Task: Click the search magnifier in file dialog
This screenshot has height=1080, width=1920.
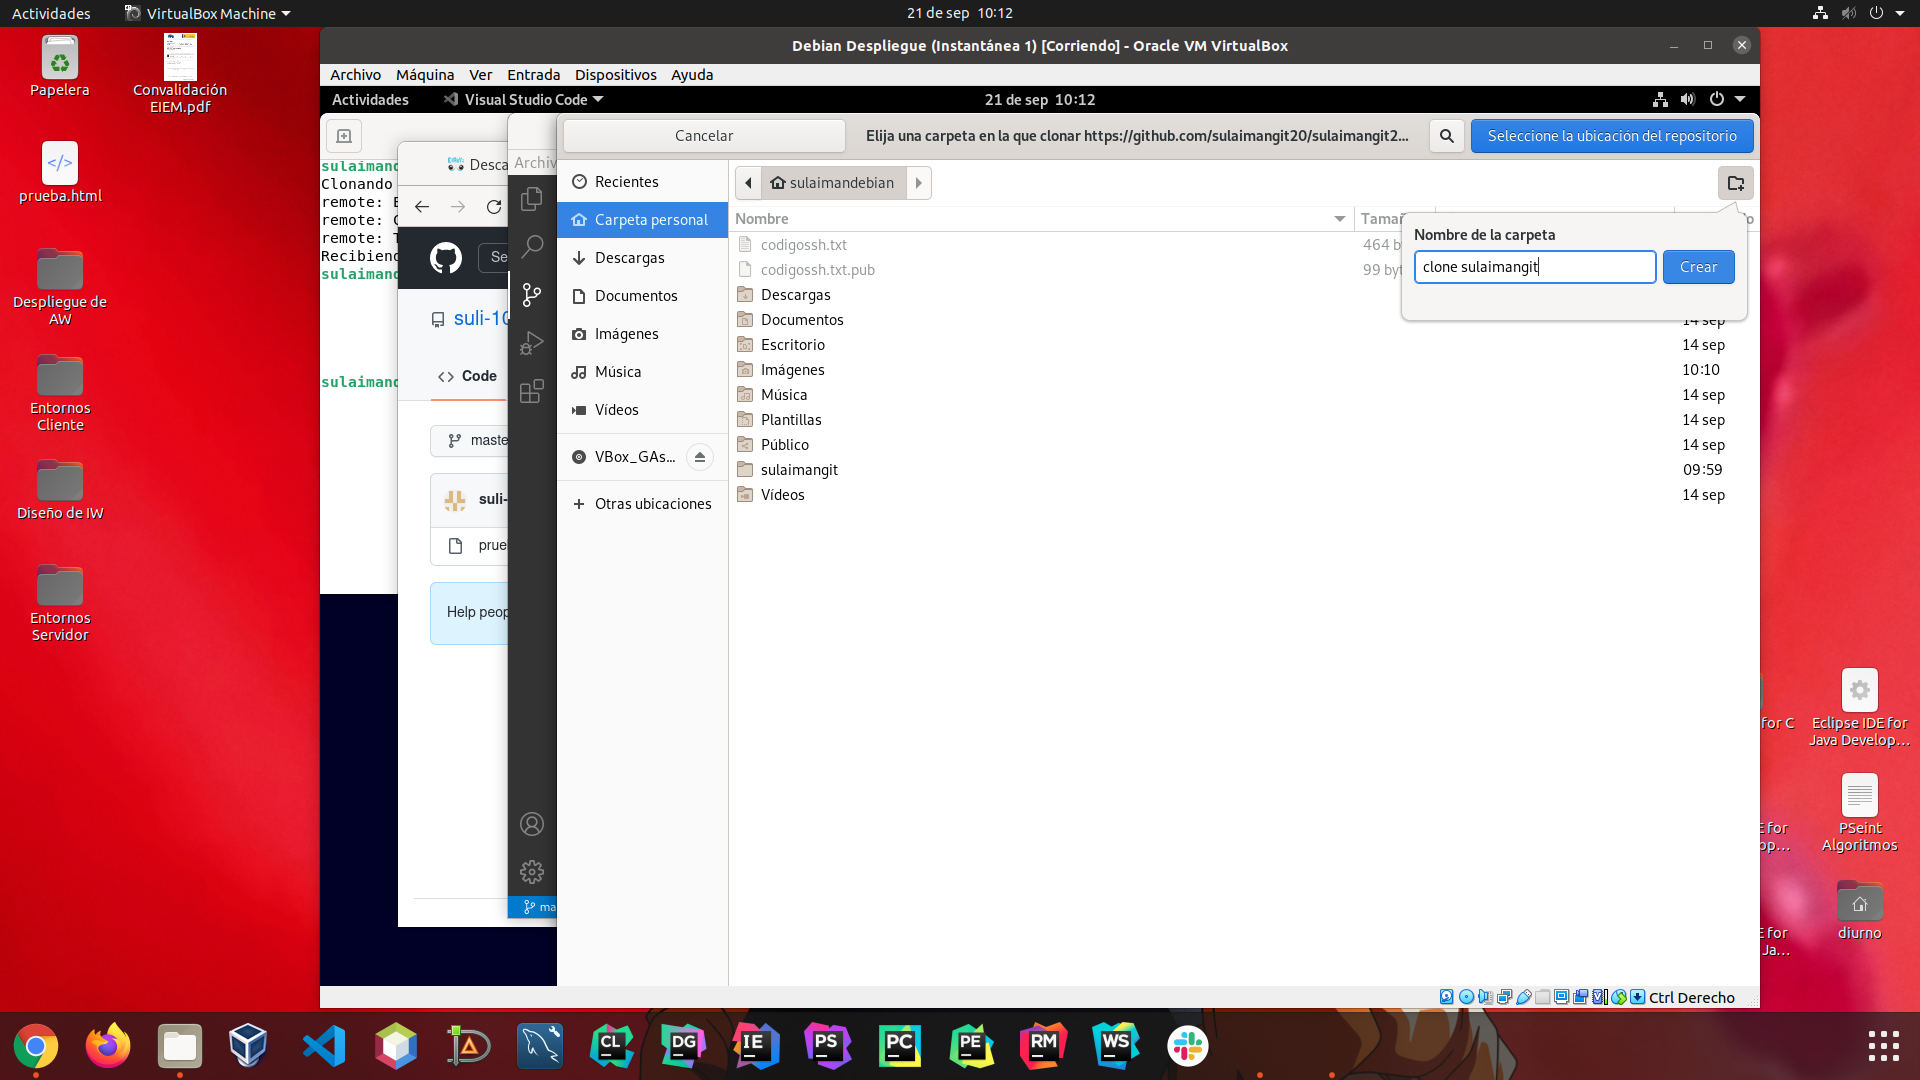Action: (x=1446, y=136)
